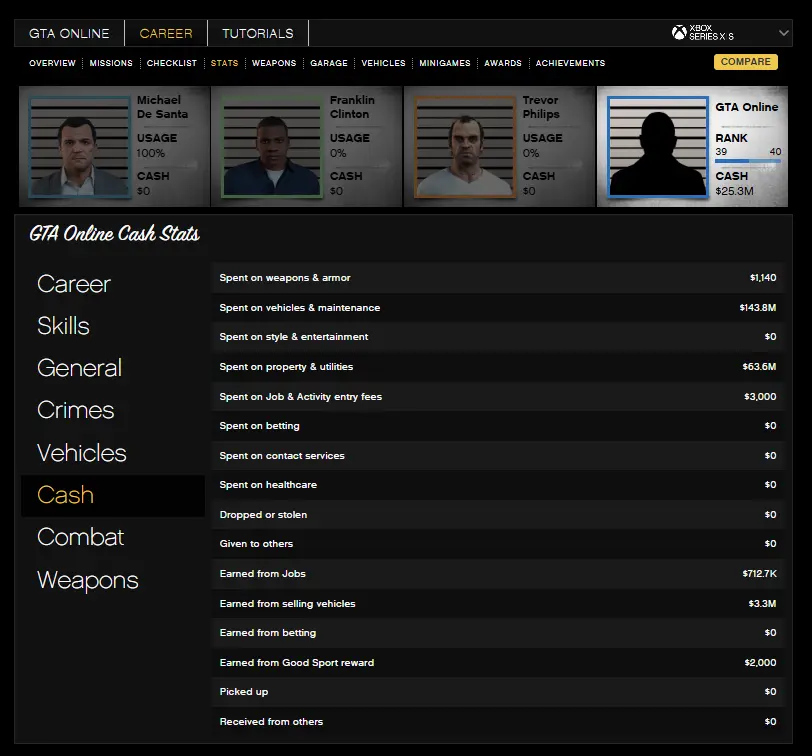
Task: Select Franklin Clinton's character portrait
Action: [272, 146]
